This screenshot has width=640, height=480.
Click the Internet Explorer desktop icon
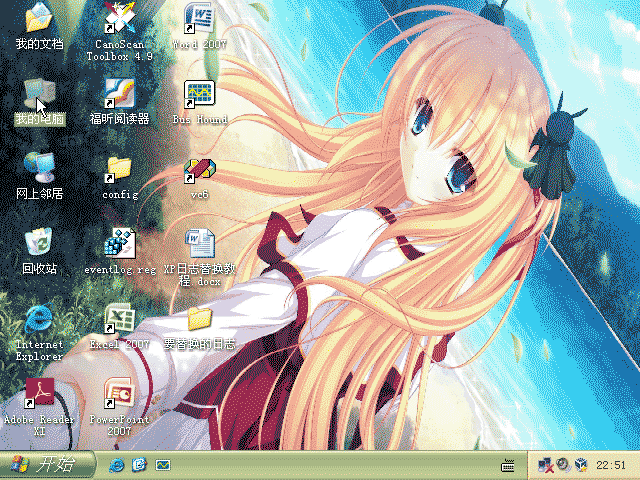click(39, 319)
